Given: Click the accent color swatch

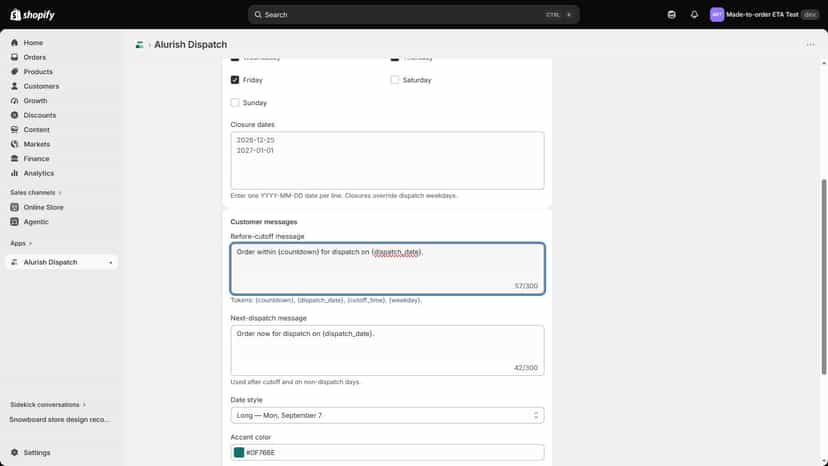Looking at the screenshot, I should (x=239, y=453).
